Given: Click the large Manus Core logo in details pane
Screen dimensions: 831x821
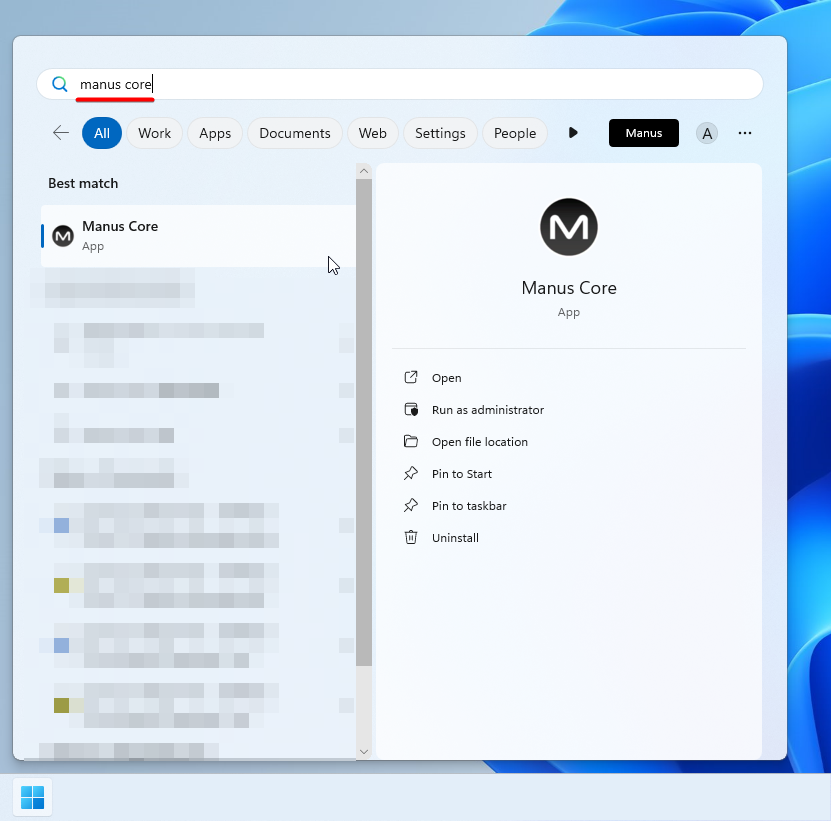Looking at the screenshot, I should pyautogui.click(x=569, y=227).
